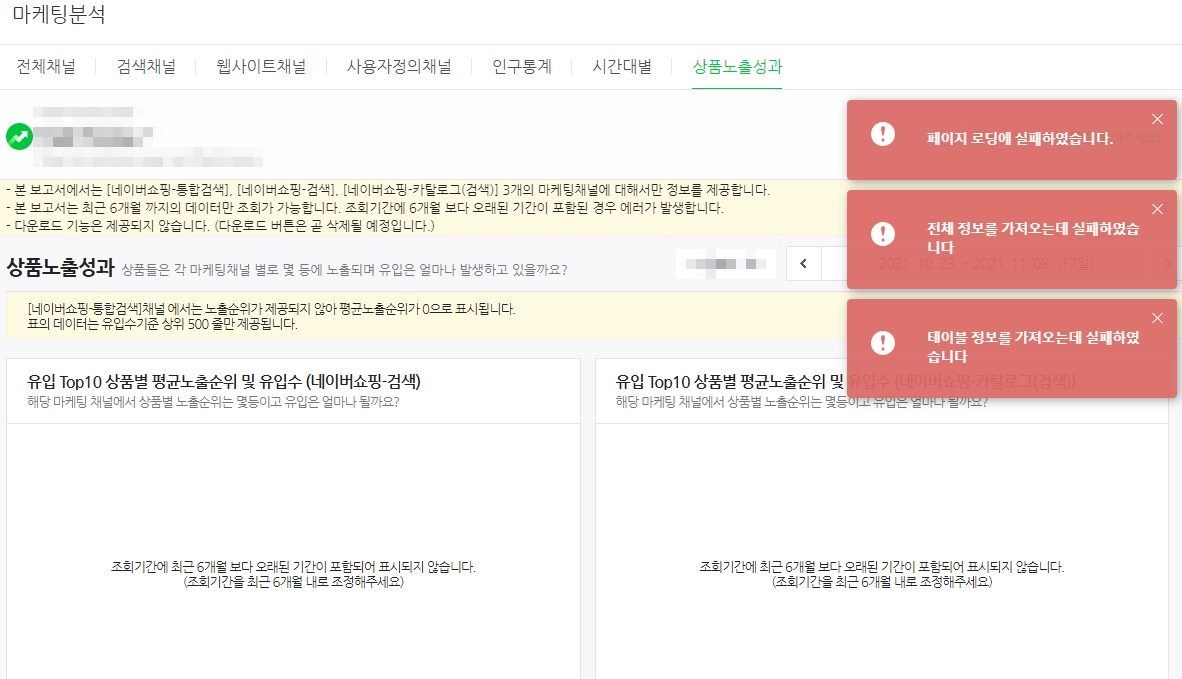
Task: Click the green trend arrow site icon
Action: click(x=19, y=136)
